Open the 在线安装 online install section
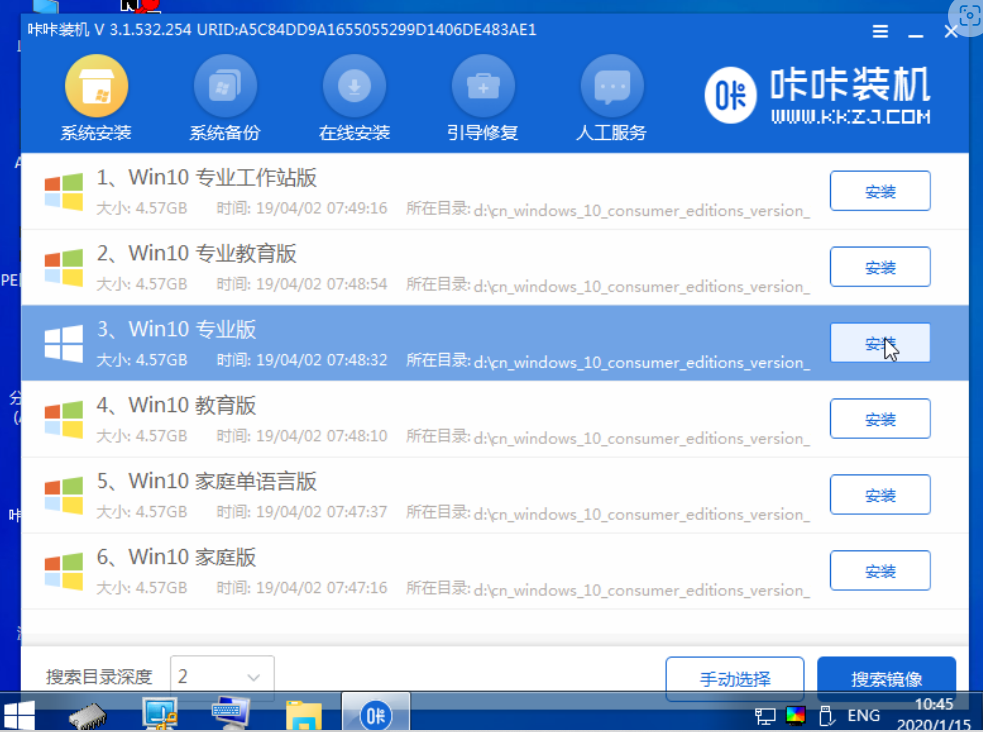Screen dimensions: 983x732 (354, 99)
